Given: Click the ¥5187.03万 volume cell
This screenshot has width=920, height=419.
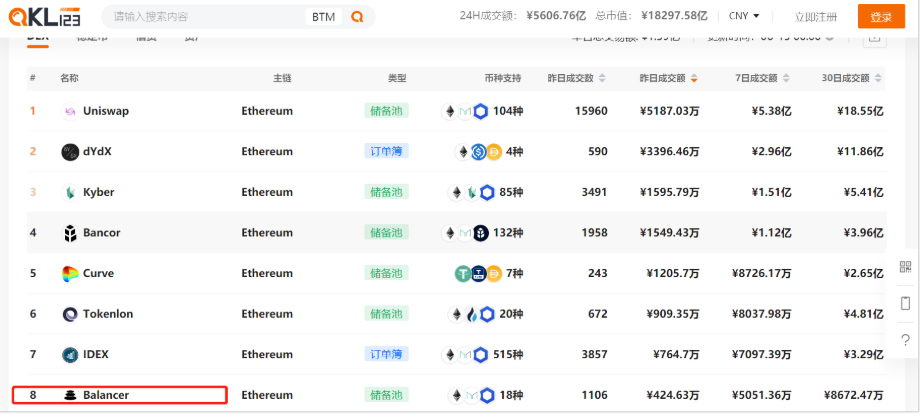Looking at the screenshot, I should tap(669, 111).
